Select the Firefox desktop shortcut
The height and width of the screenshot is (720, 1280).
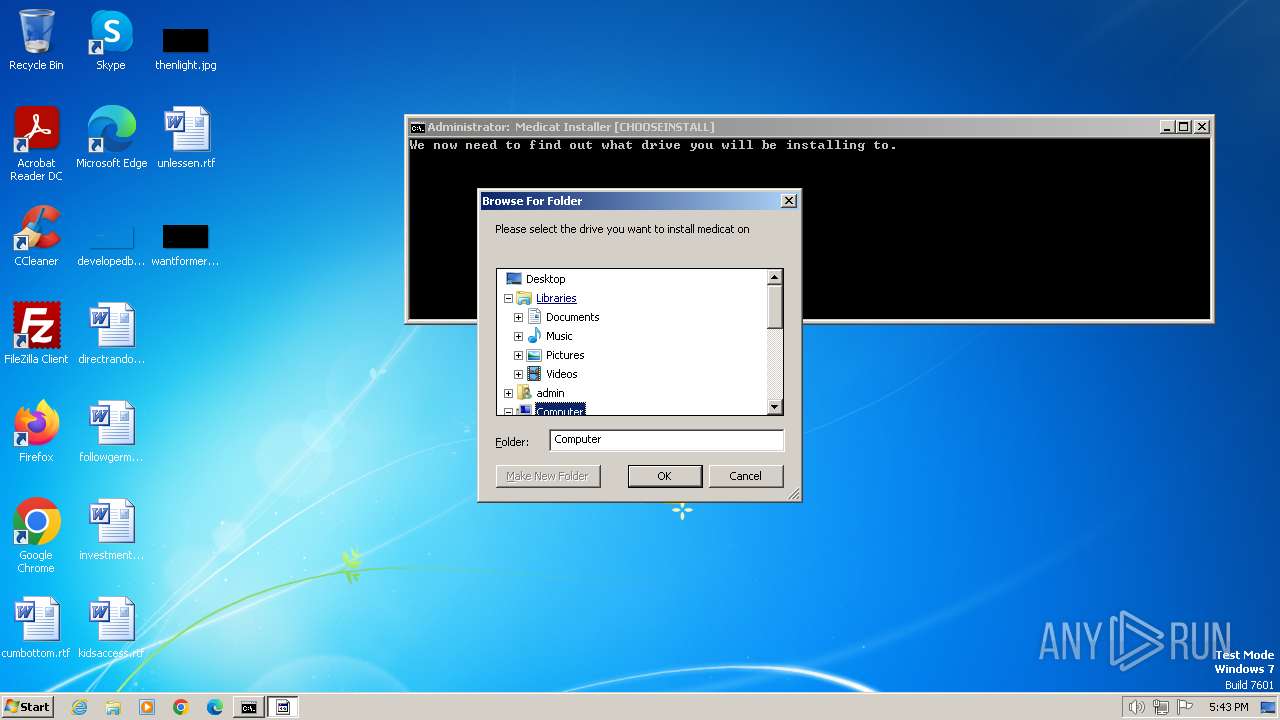click(36, 431)
